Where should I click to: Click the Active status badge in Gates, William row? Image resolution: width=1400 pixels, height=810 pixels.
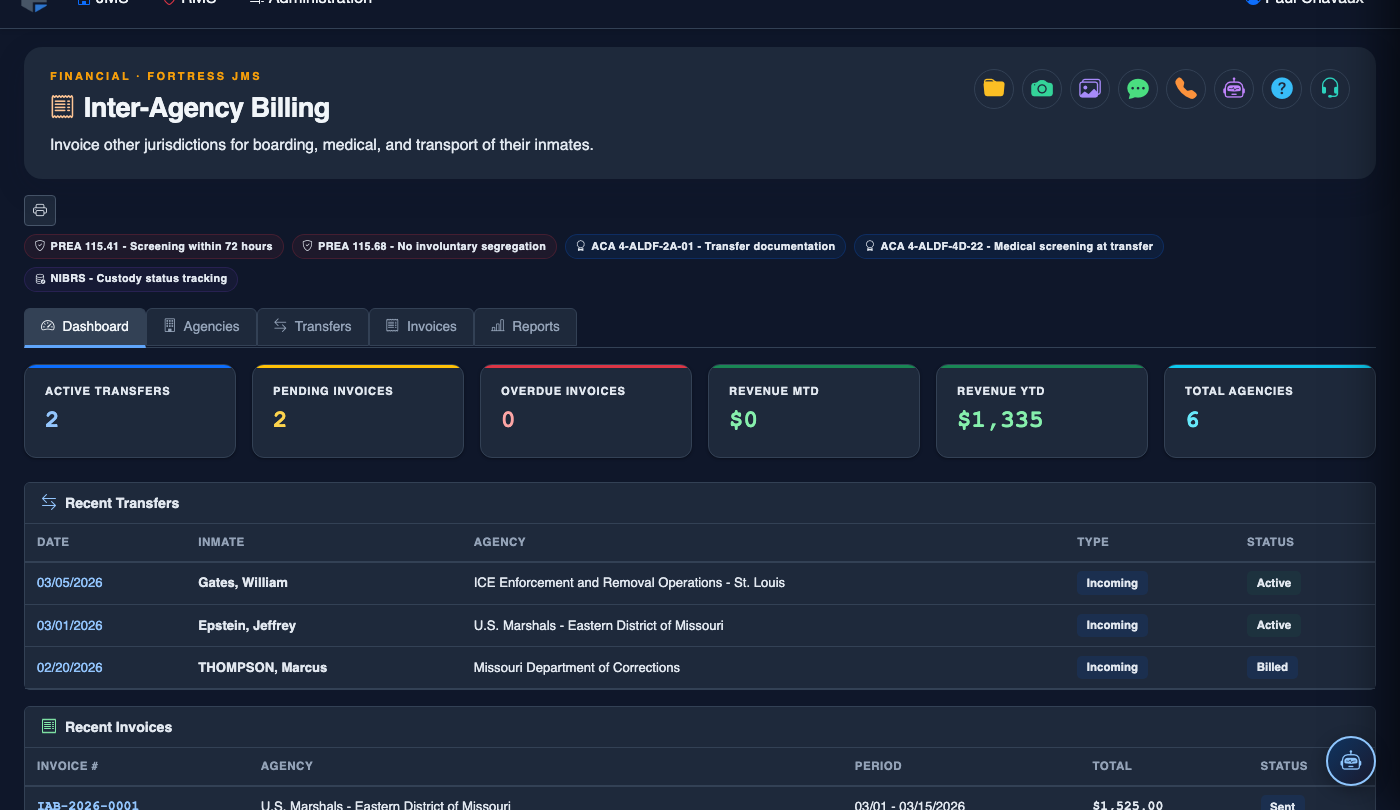click(1274, 583)
